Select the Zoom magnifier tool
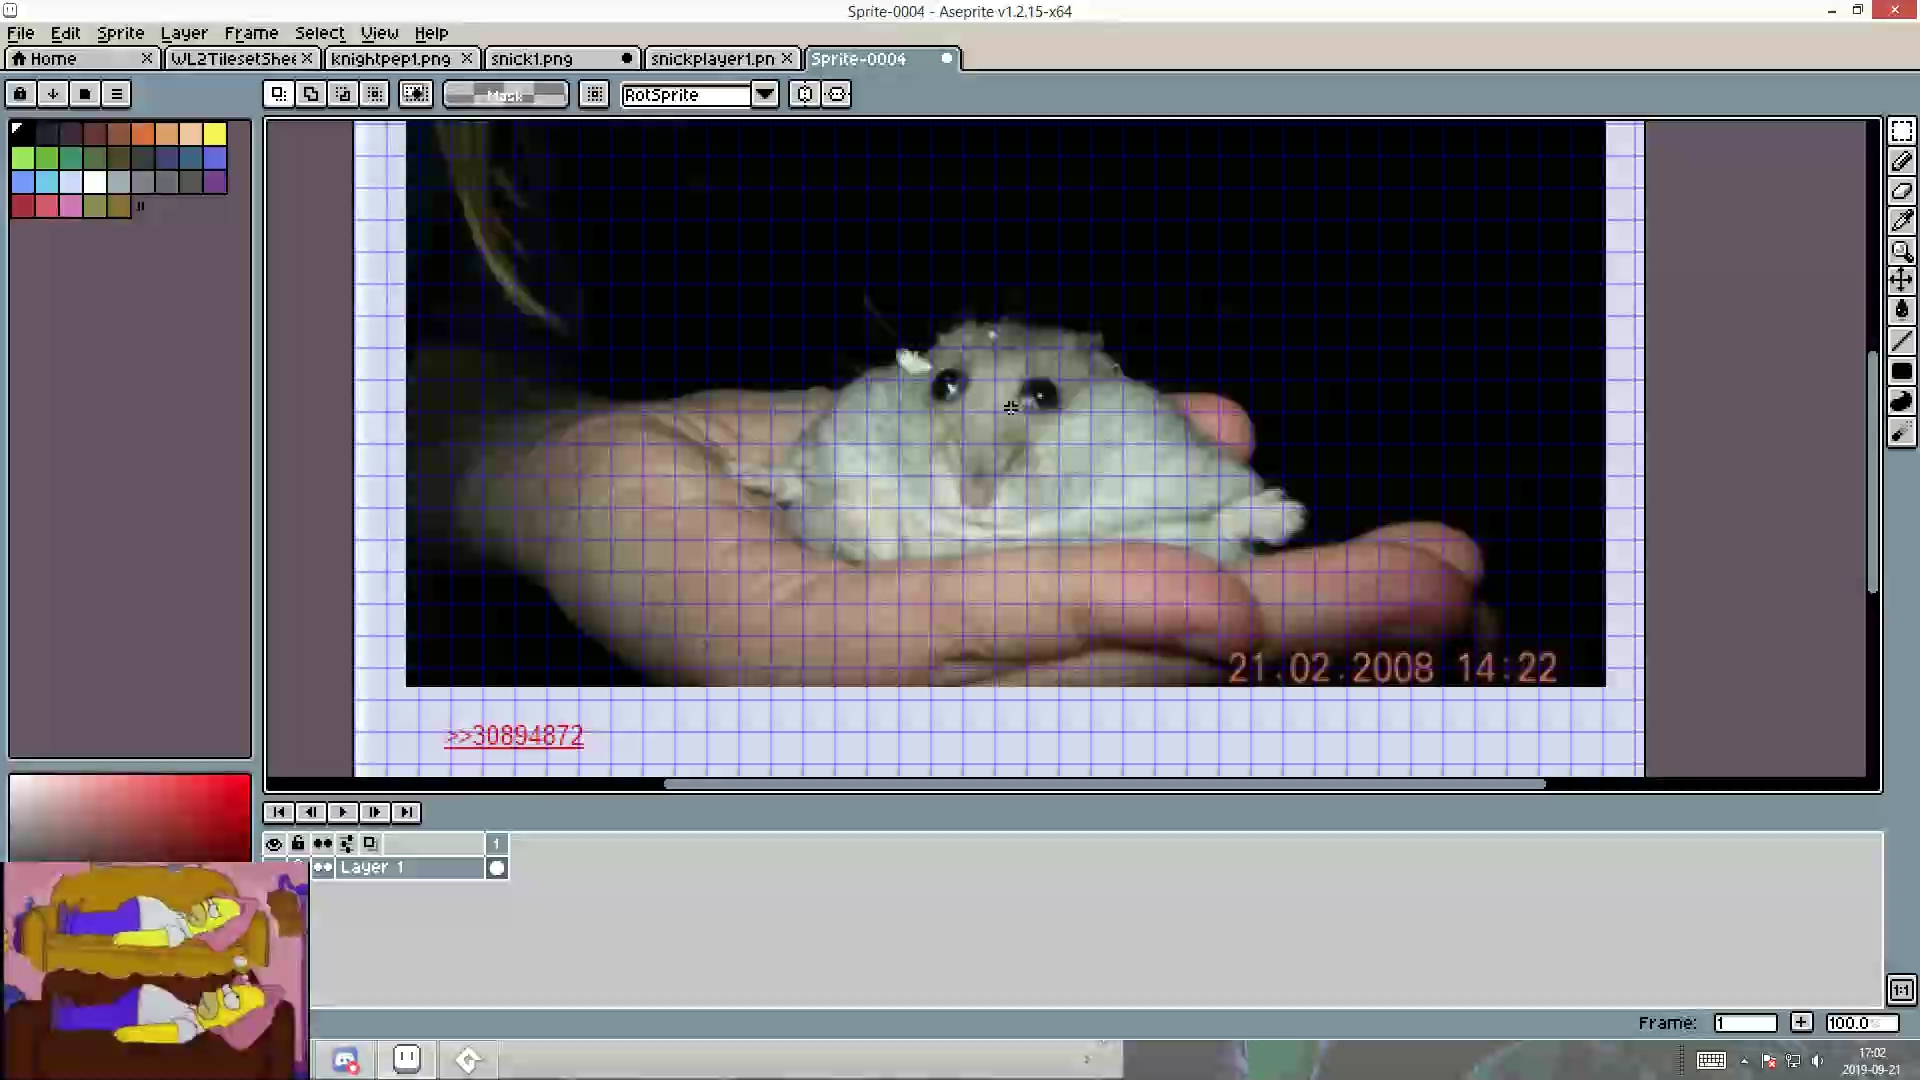Viewport: 1920px width, 1080px height. pos(1901,251)
